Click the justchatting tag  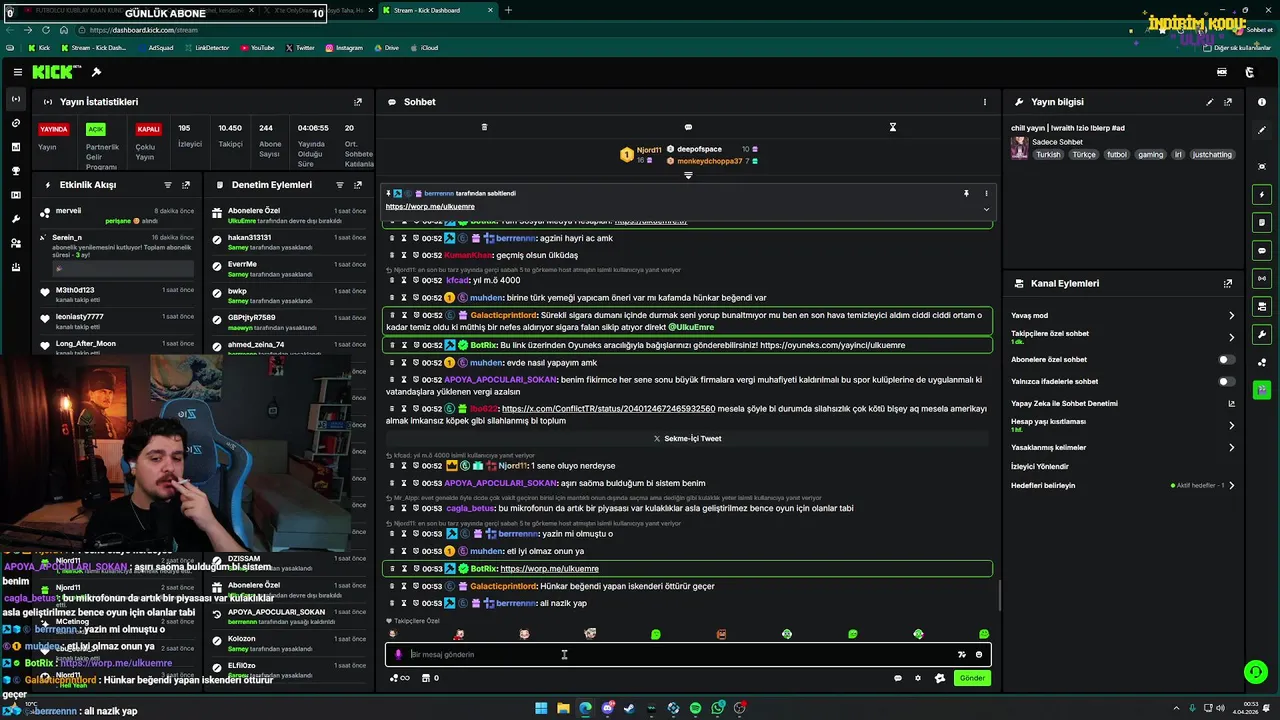tap(1213, 155)
